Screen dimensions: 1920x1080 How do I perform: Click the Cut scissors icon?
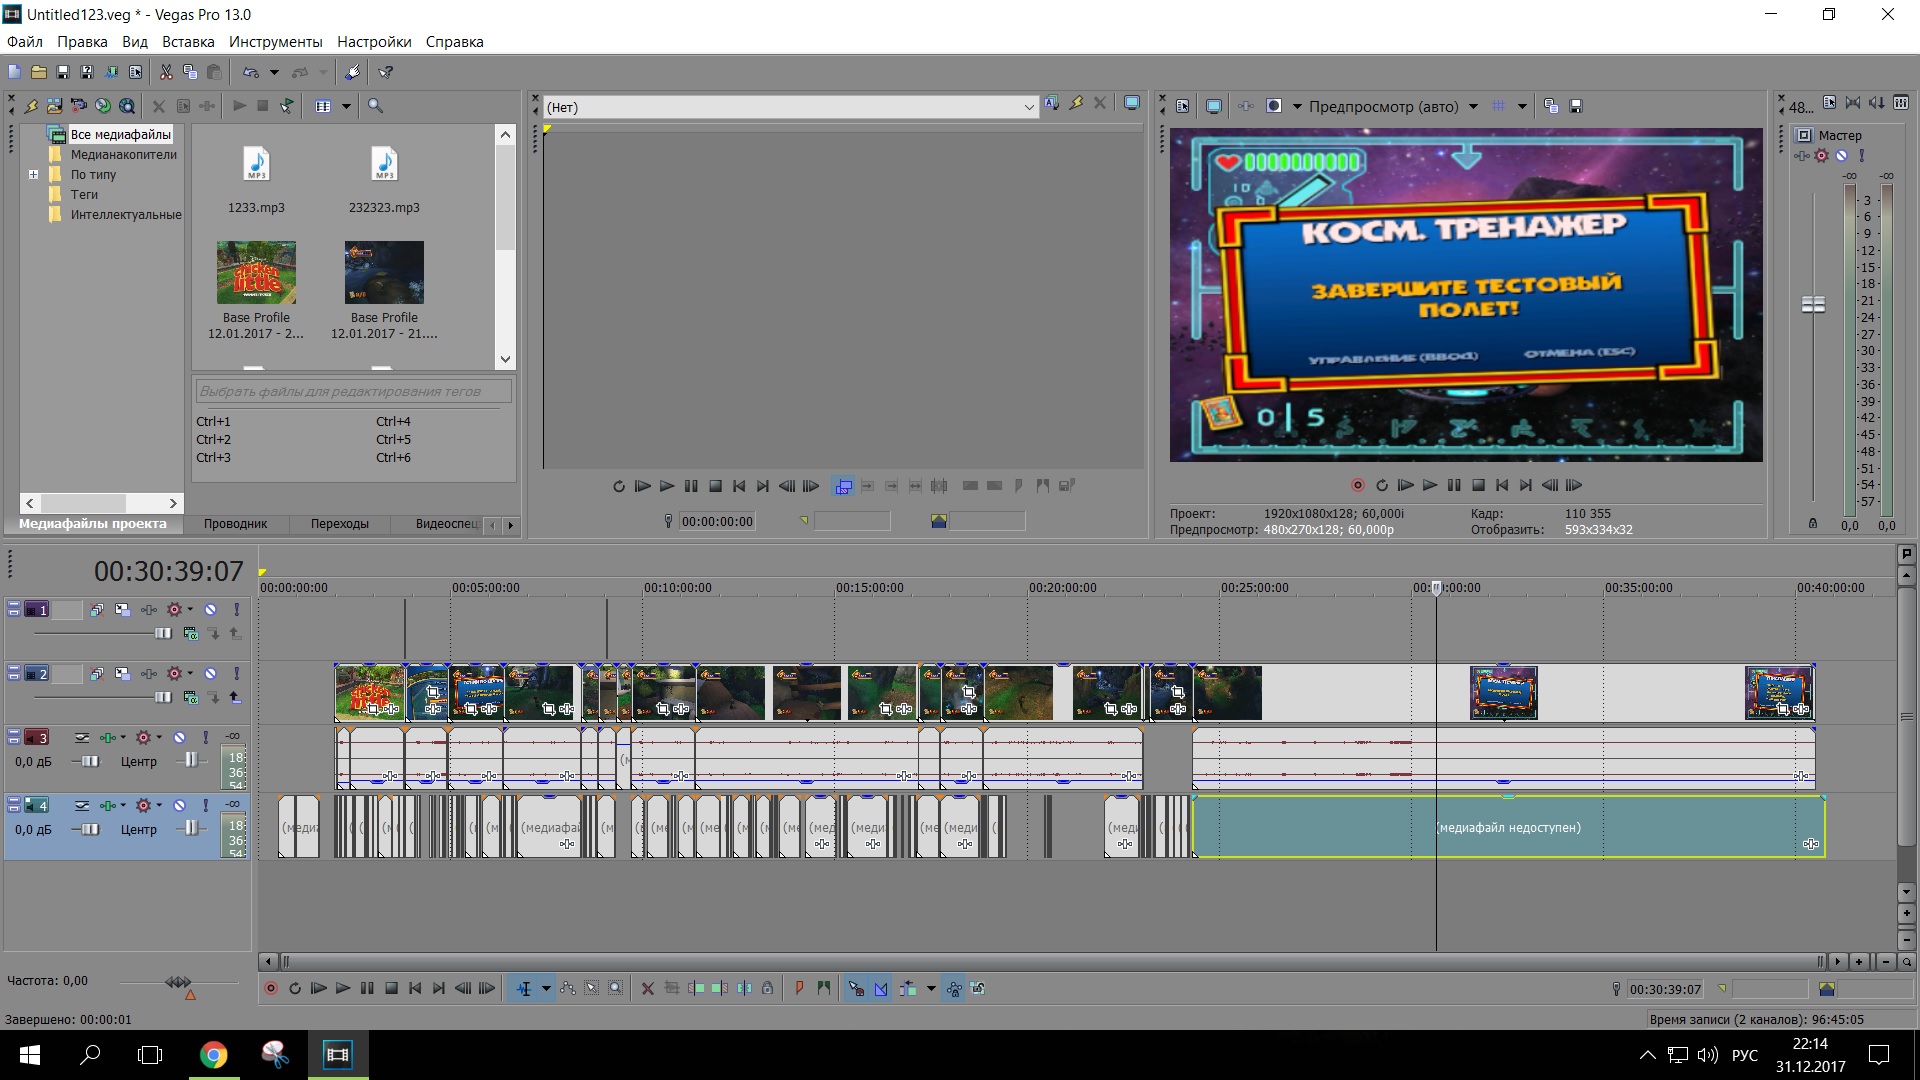click(166, 72)
